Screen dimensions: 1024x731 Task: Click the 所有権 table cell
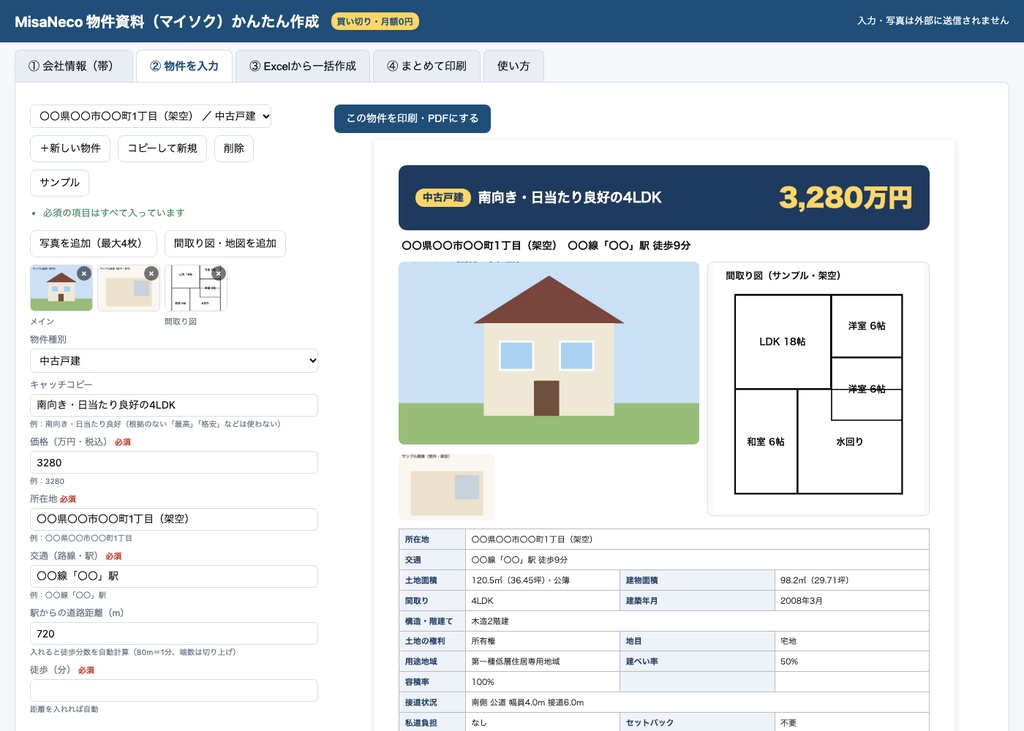tap(542, 642)
